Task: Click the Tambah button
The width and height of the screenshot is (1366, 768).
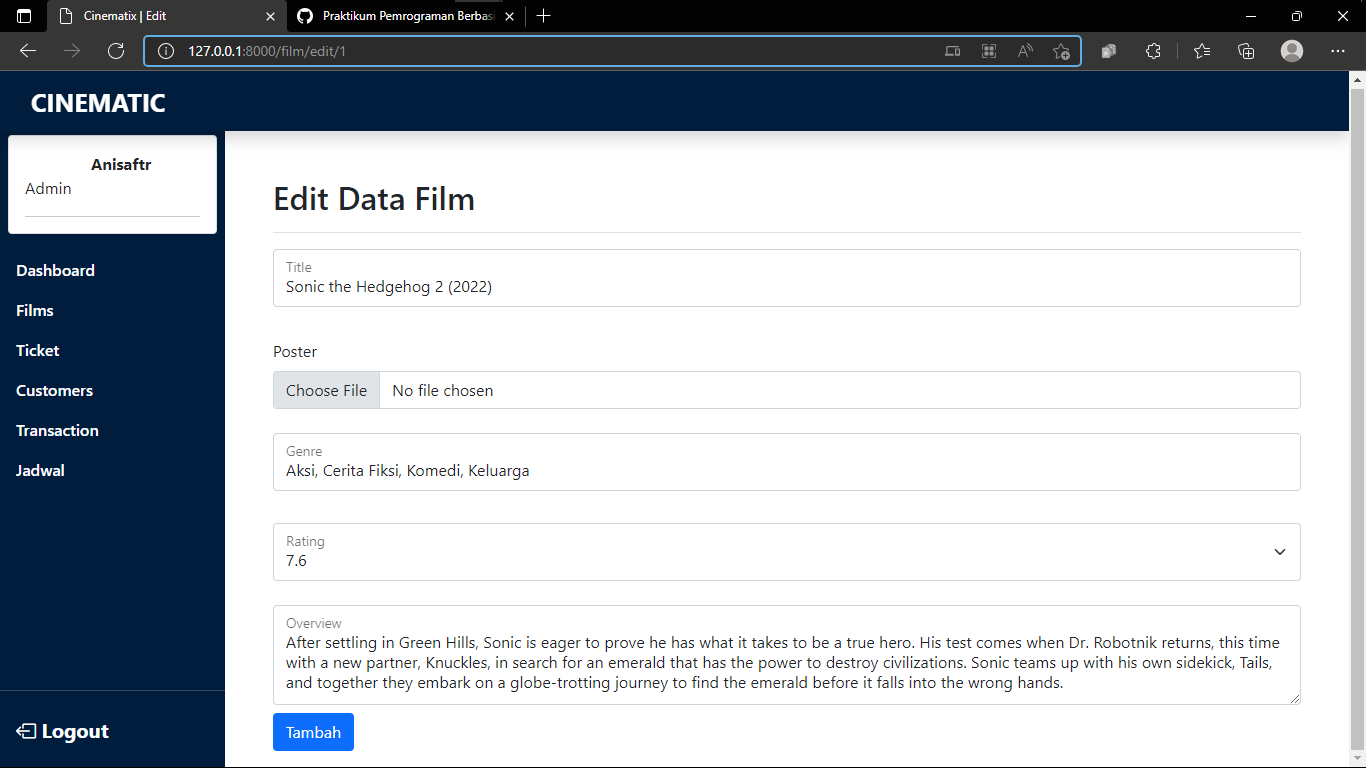Action: [313, 732]
